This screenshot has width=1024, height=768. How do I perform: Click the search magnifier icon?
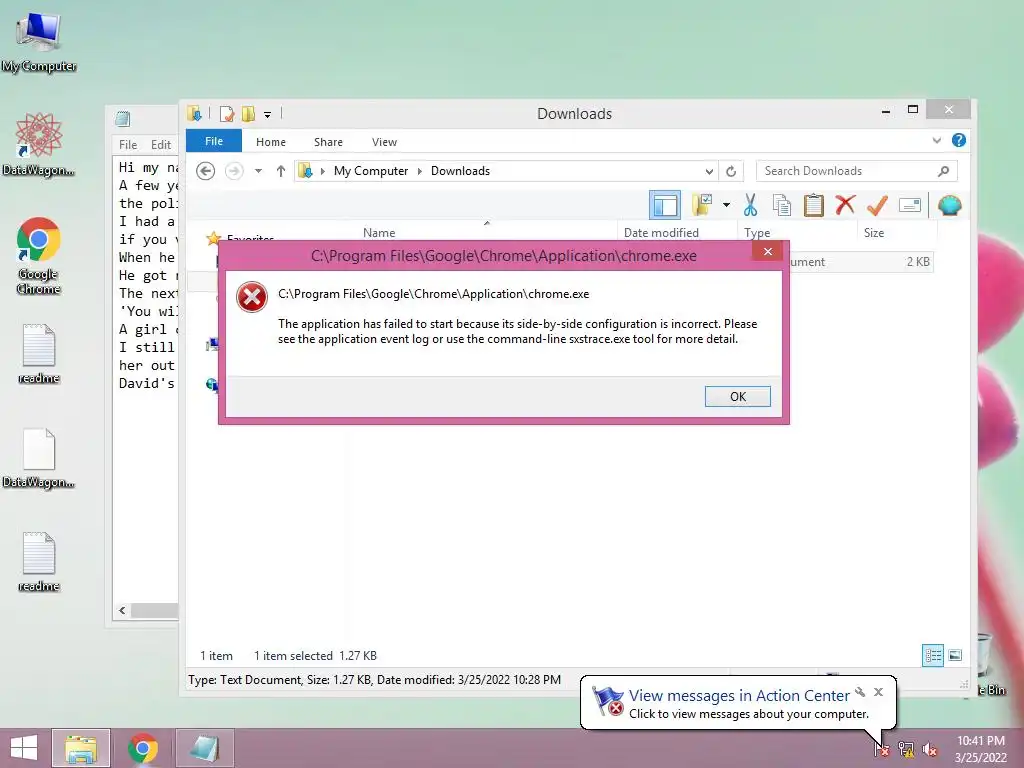coord(943,171)
